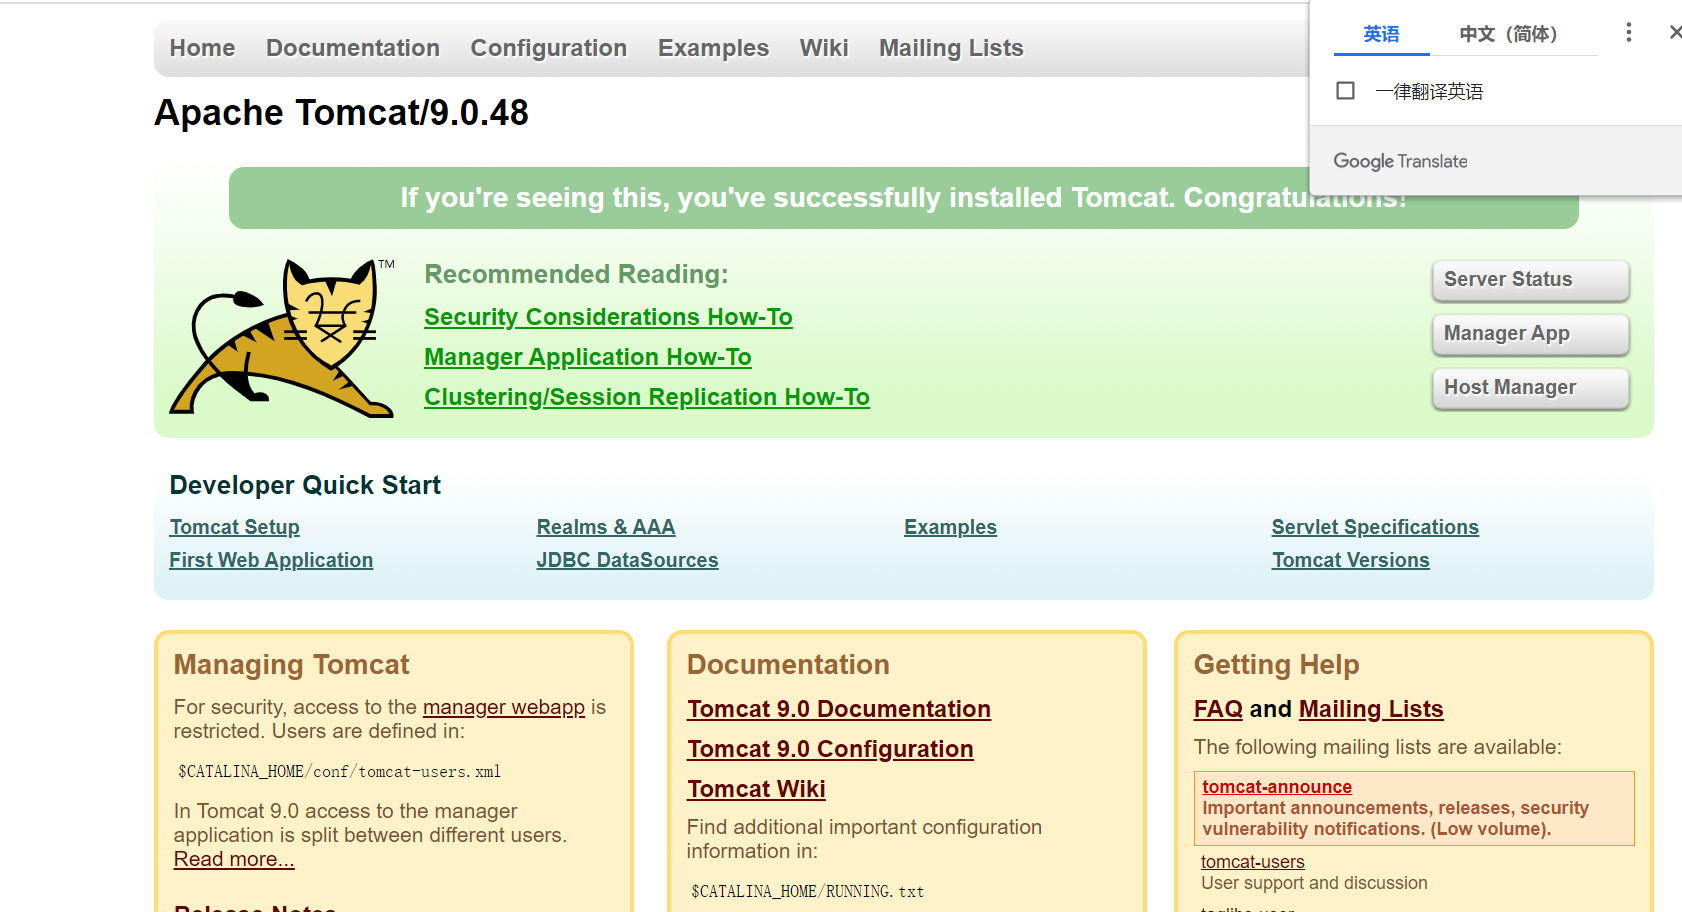Tick the always translate English checkbox
Image resolution: width=1682 pixels, height=912 pixels.
[x=1346, y=91]
